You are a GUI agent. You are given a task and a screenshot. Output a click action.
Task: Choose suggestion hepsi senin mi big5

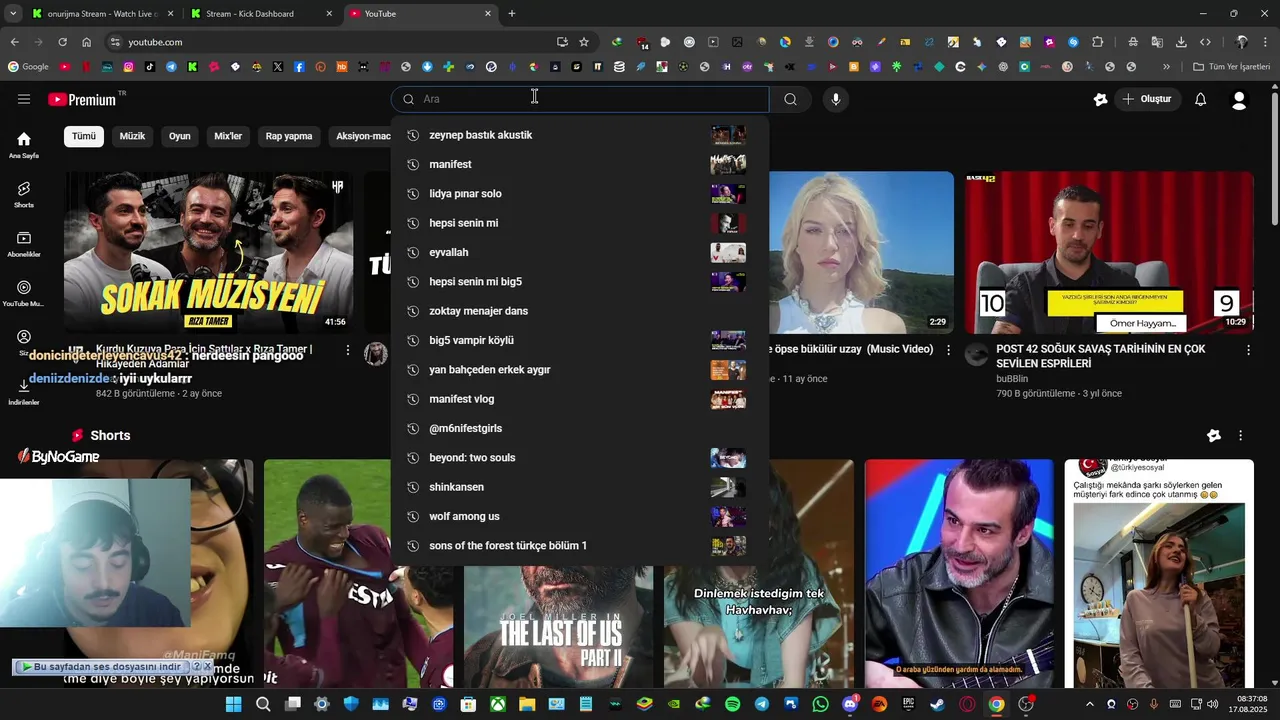point(580,282)
